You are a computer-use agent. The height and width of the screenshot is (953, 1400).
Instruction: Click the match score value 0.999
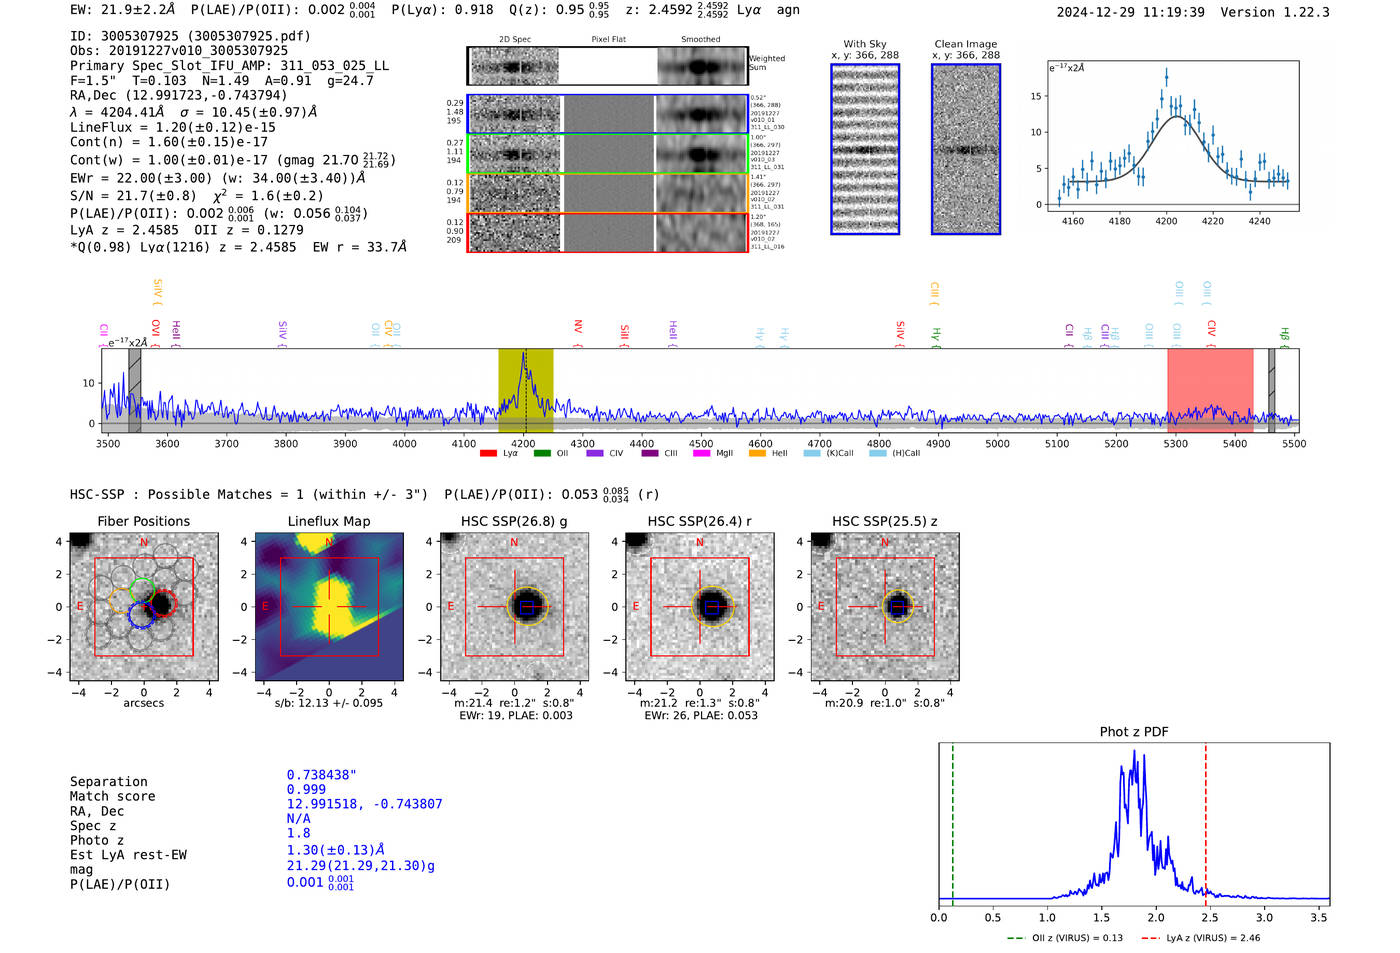(x=306, y=789)
